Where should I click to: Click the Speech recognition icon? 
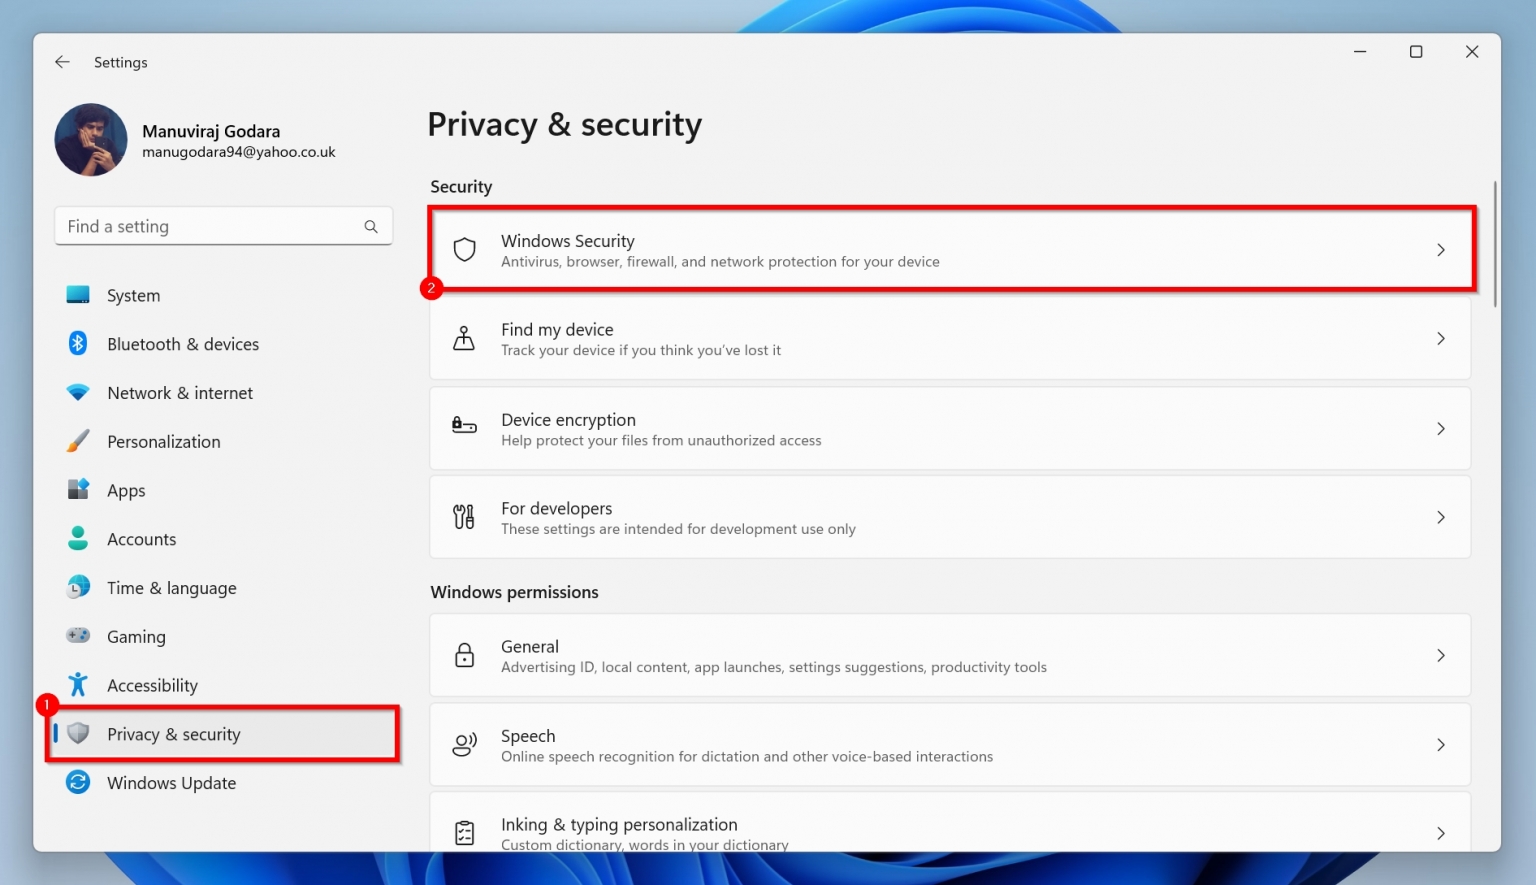click(x=464, y=745)
